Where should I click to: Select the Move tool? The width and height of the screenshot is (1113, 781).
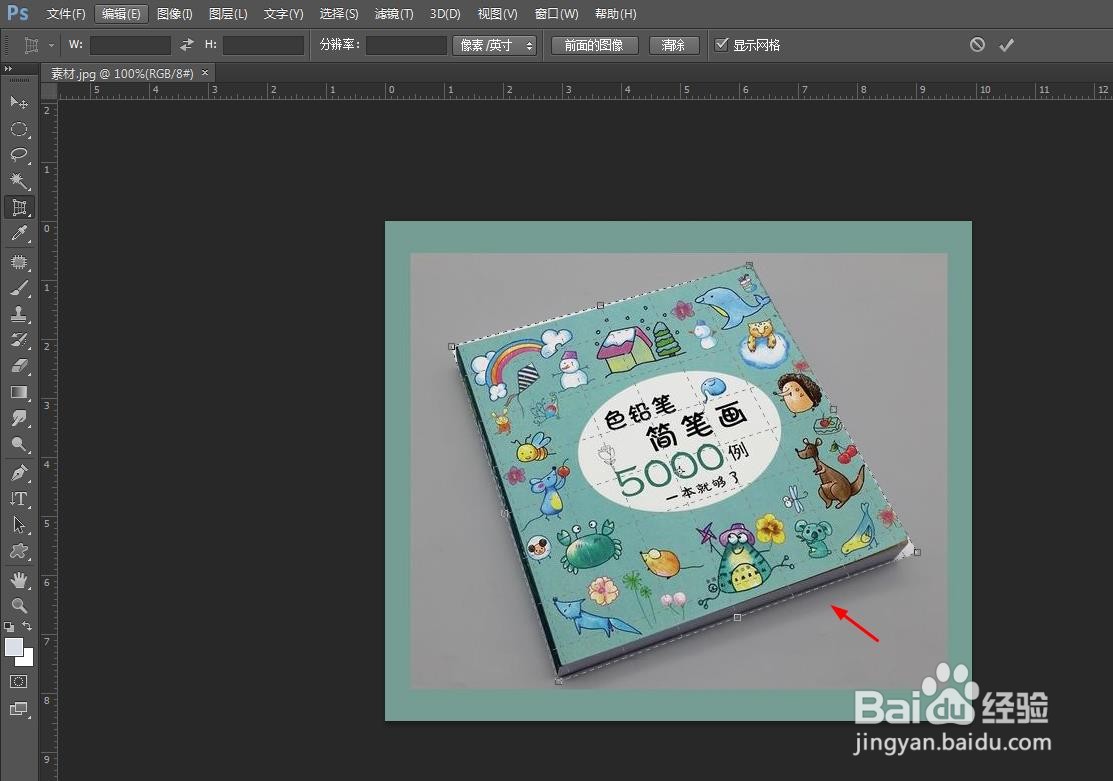click(19, 103)
